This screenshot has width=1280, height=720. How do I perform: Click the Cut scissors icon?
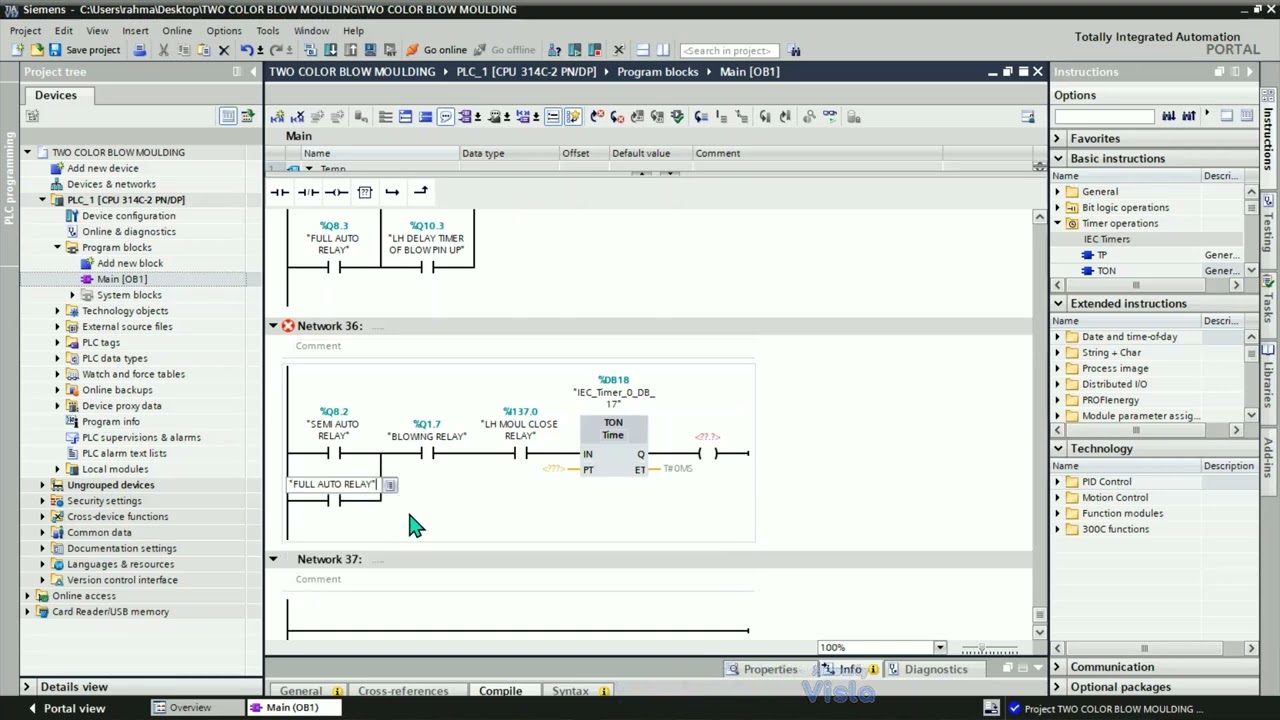pos(163,50)
